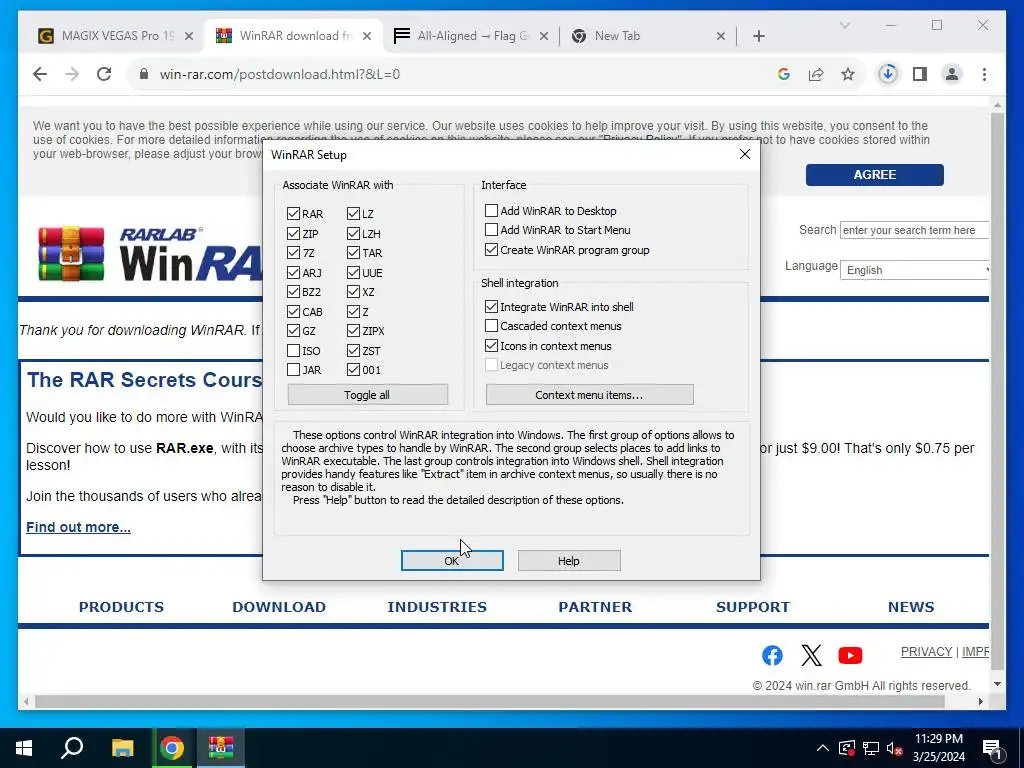
Task: Check Add WinRAR to Start Menu
Action: coord(491,230)
